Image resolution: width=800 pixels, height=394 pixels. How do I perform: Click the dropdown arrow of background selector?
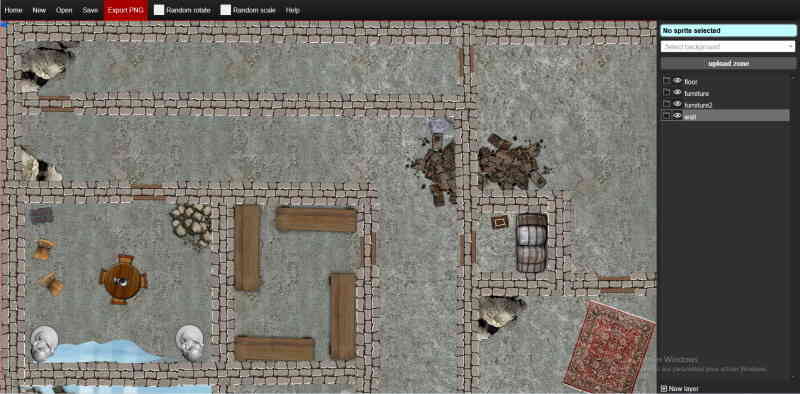[x=790, y=46]
